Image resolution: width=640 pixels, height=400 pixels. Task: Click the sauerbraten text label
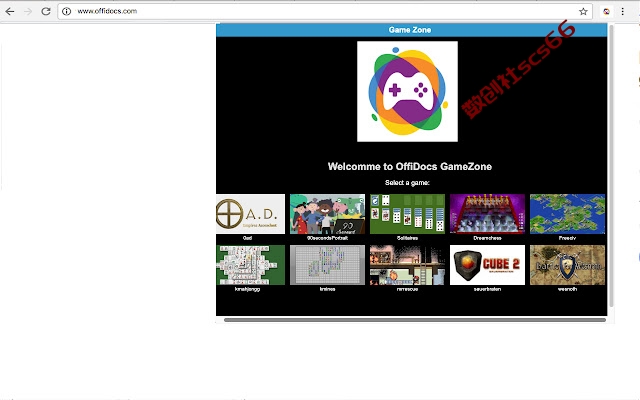tap(487, 289)
